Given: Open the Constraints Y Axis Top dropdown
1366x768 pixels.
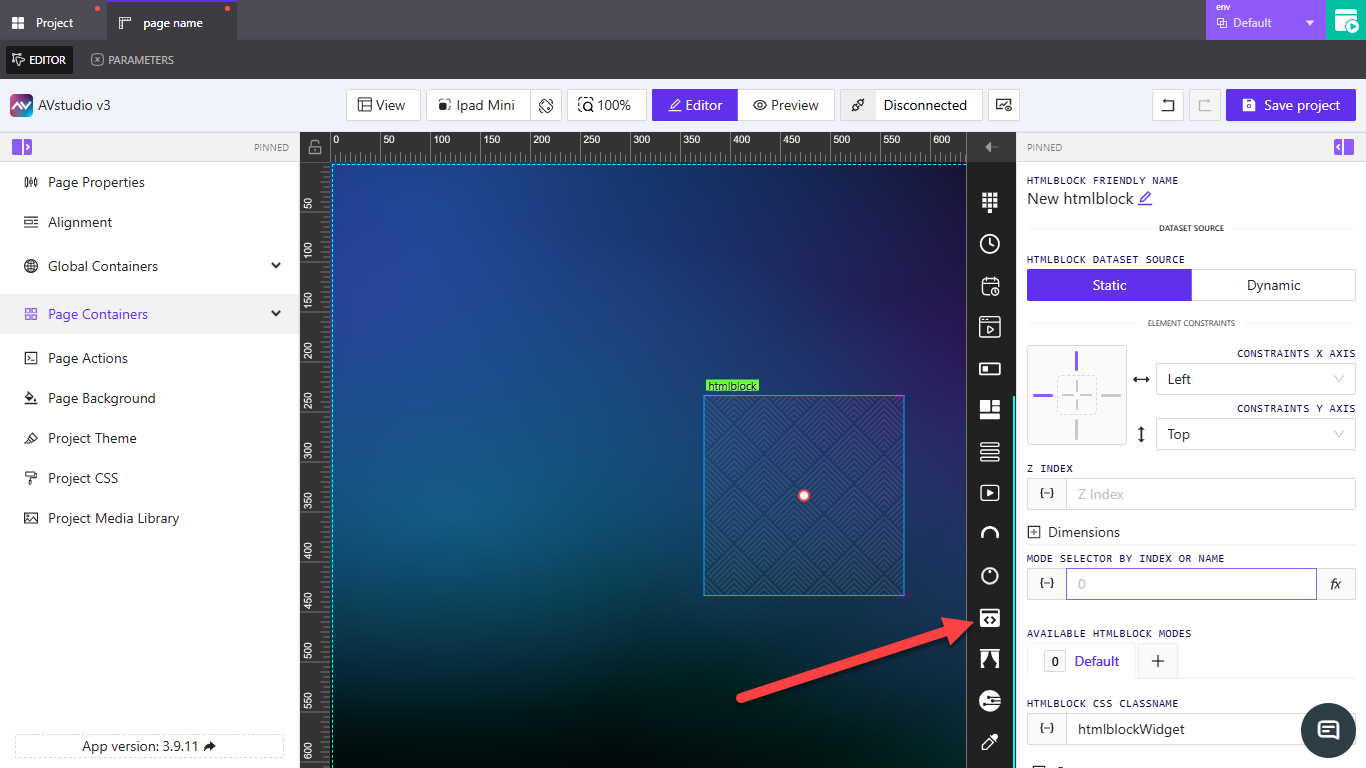Looking at the screenshot, I should point(1255,434).
